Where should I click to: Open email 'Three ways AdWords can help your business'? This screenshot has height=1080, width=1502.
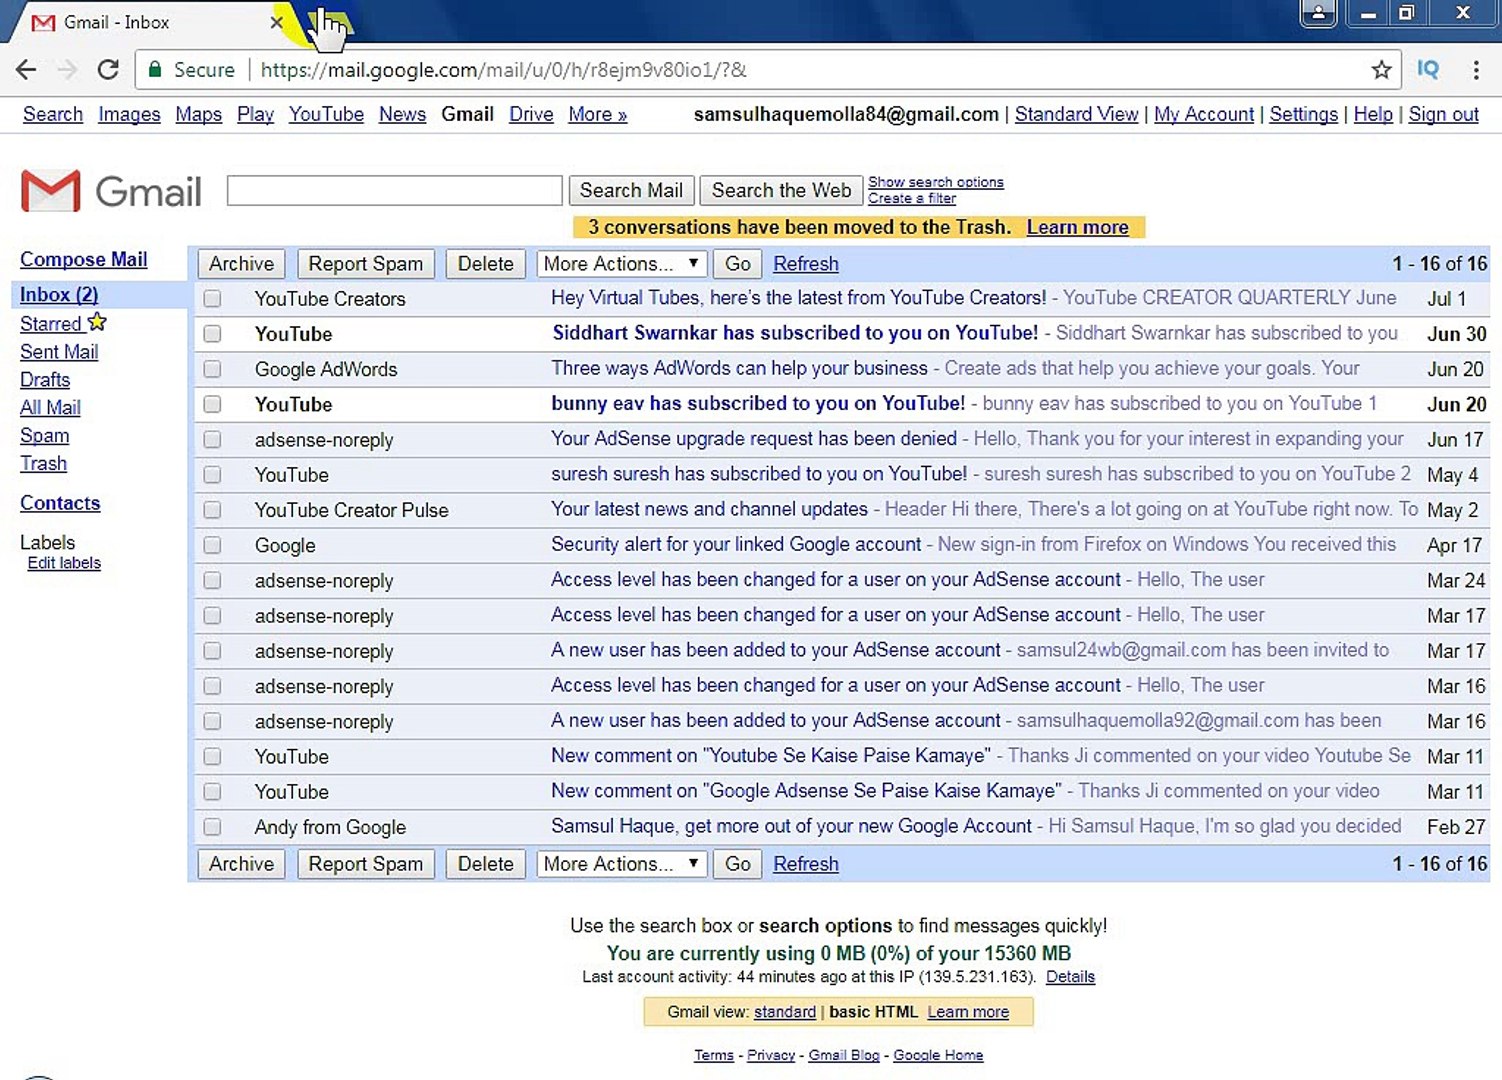tap(739, 368)
